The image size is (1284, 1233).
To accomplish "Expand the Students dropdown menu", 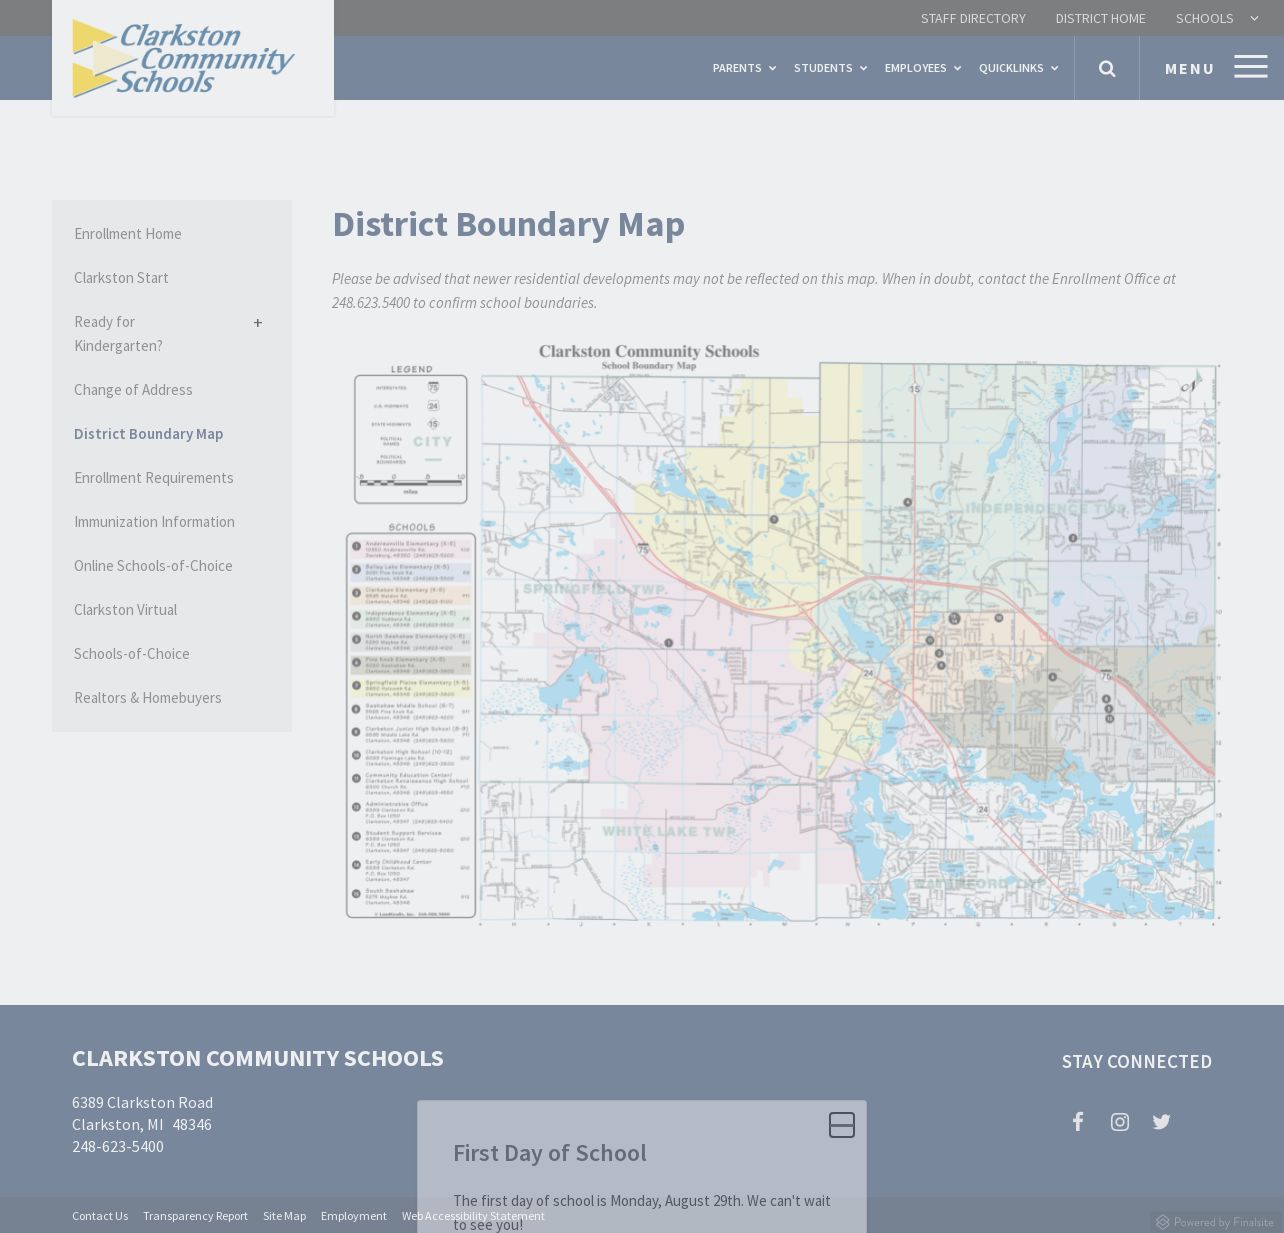I will point(830,68).
